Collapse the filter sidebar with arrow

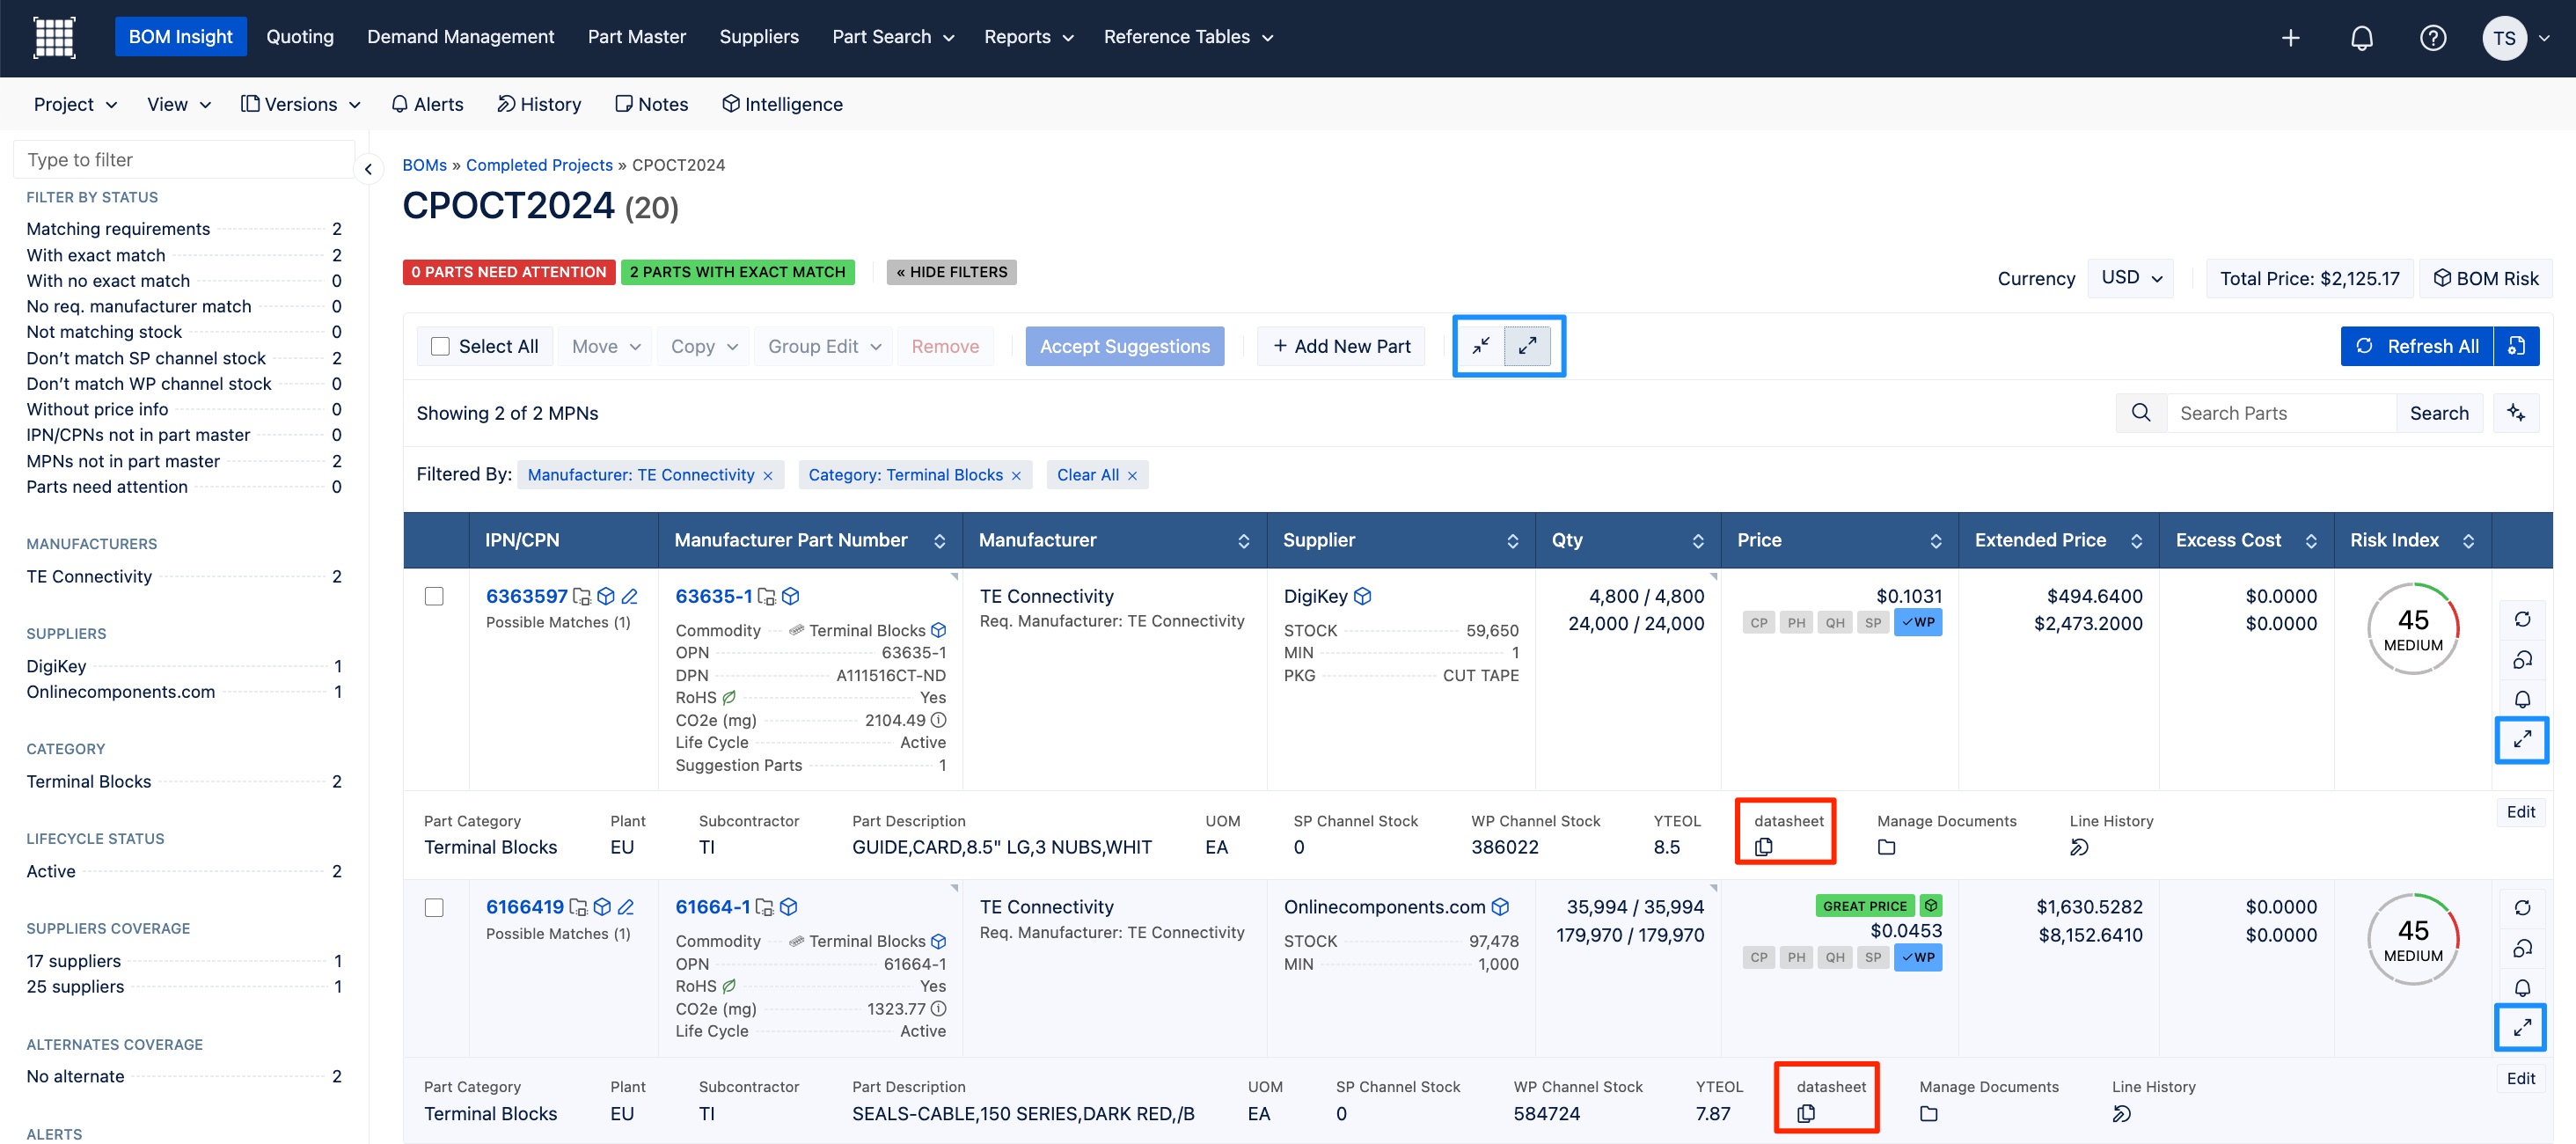368,169
